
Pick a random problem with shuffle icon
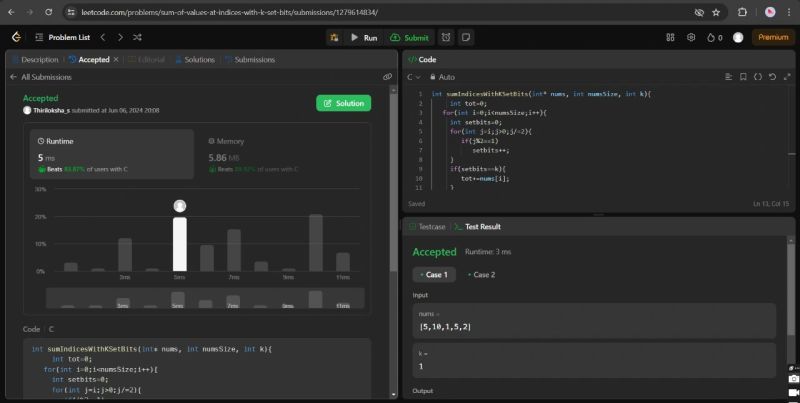[137, 37]
